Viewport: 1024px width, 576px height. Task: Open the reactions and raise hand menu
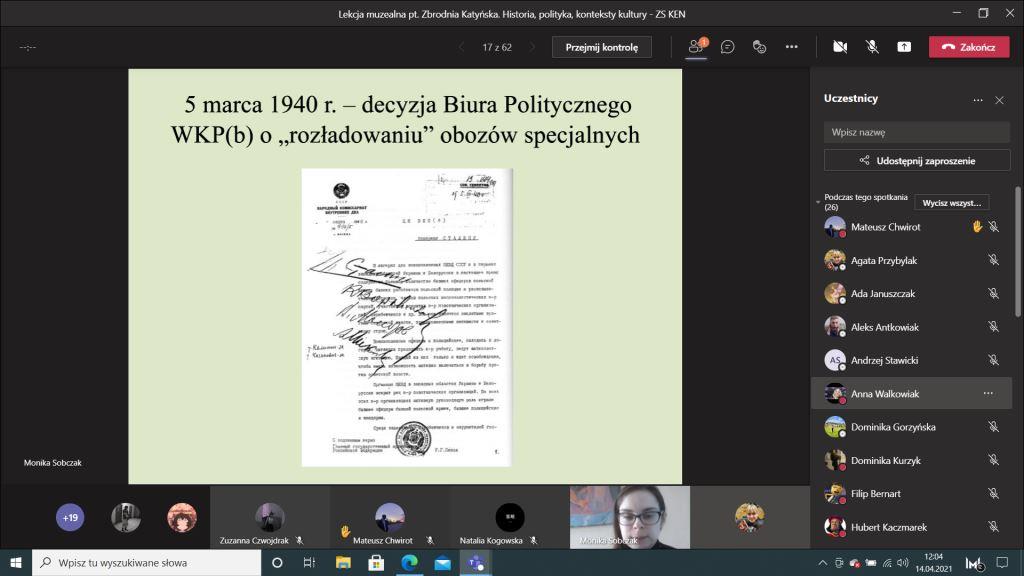tap(759, 47)
